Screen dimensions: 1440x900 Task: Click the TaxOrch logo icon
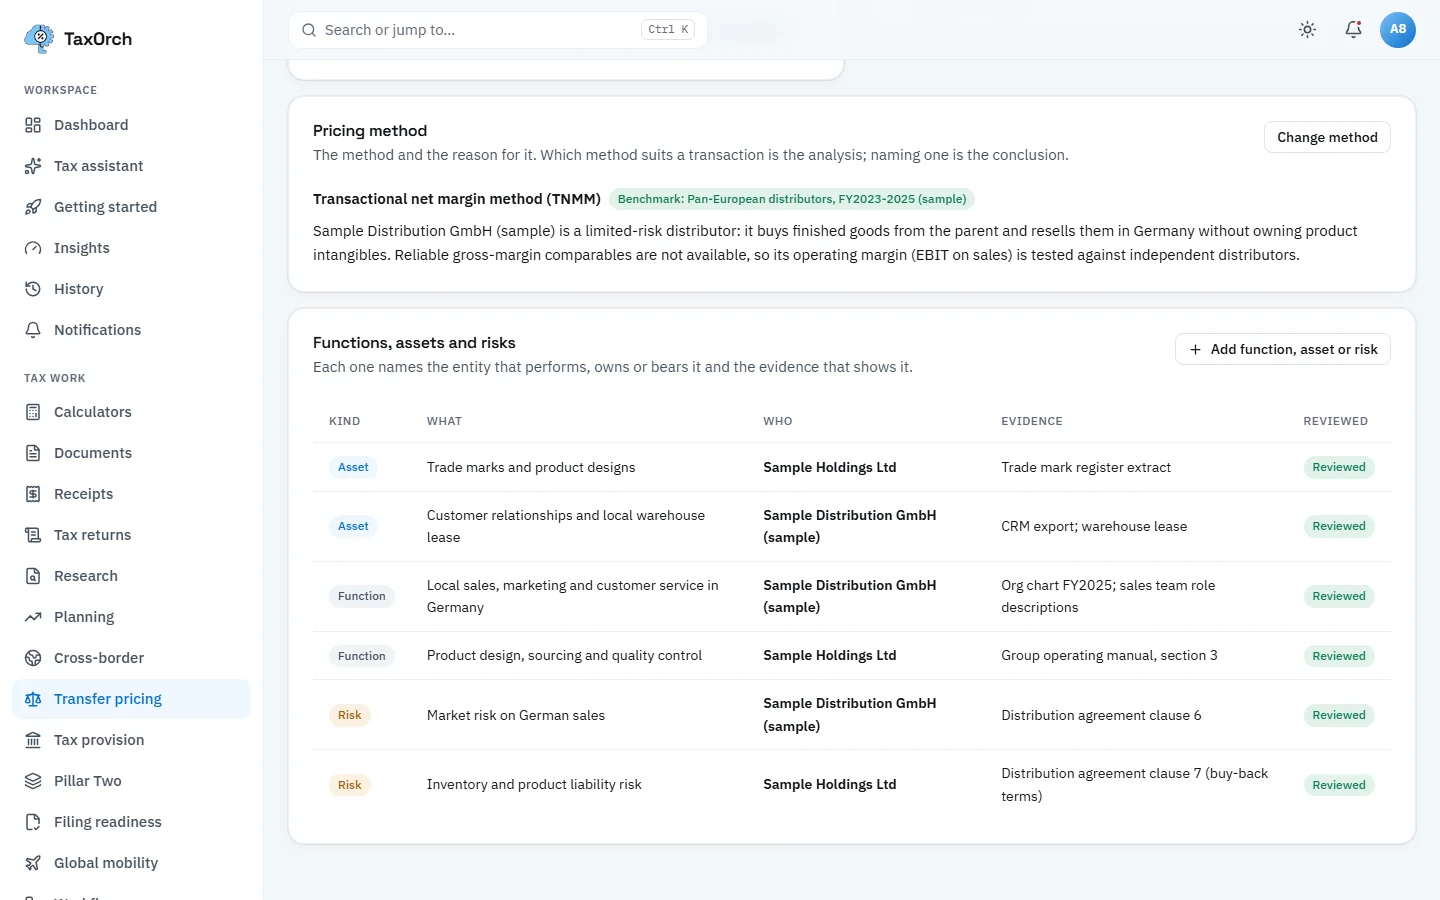pyautogui.click(x=39, y=39)
